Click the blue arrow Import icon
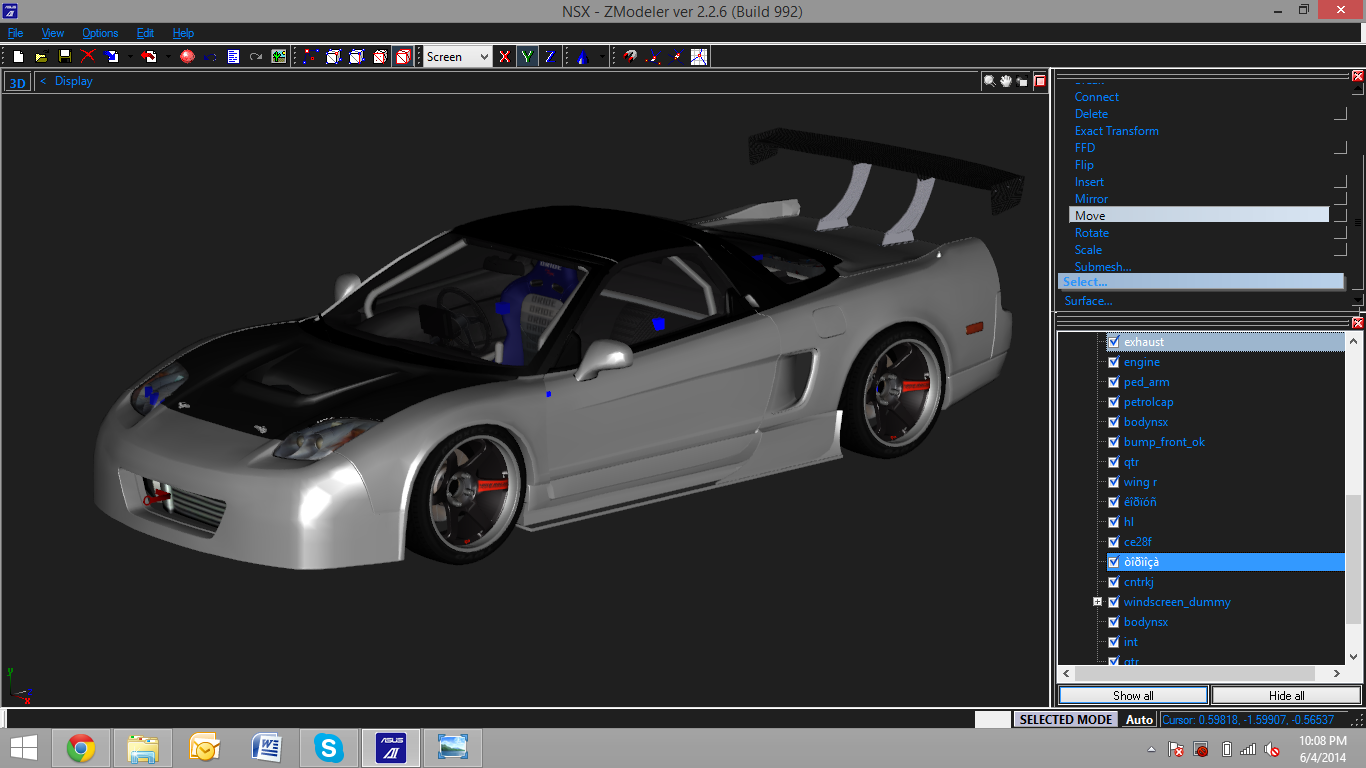This screenshot has height=768, width=1366. [x=111, y=57]
